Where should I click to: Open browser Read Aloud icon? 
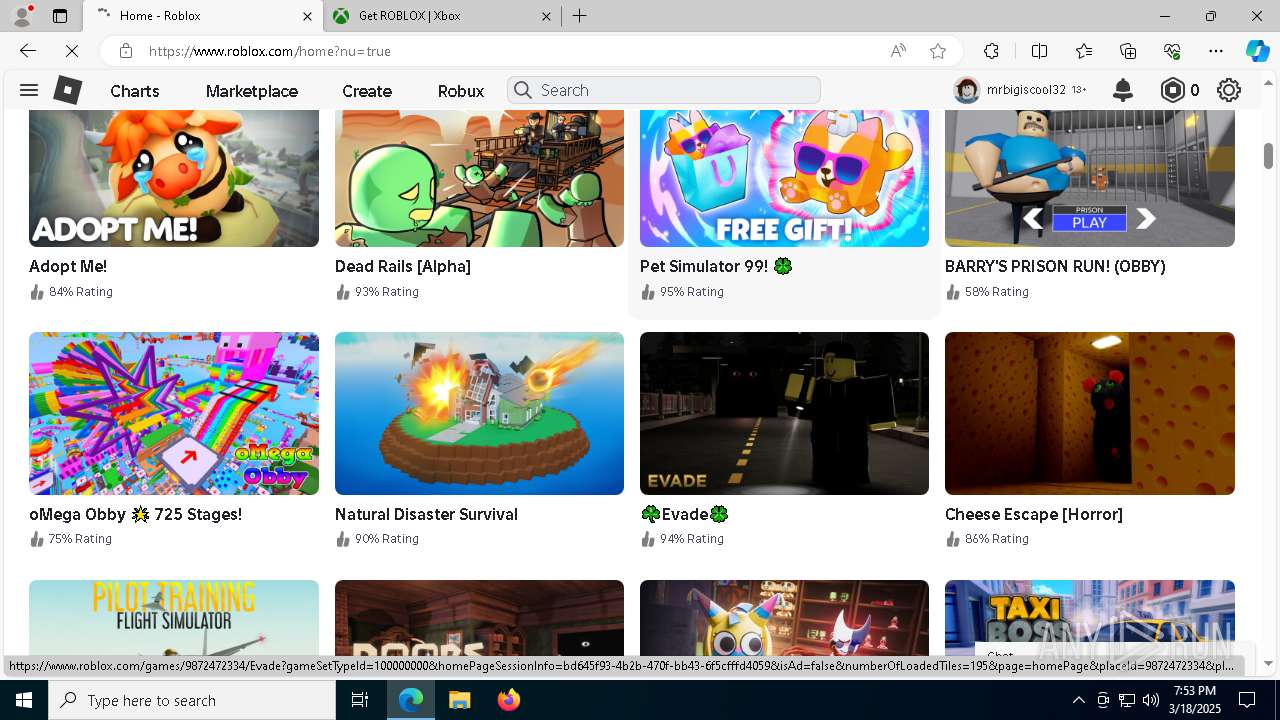[898, 51]
